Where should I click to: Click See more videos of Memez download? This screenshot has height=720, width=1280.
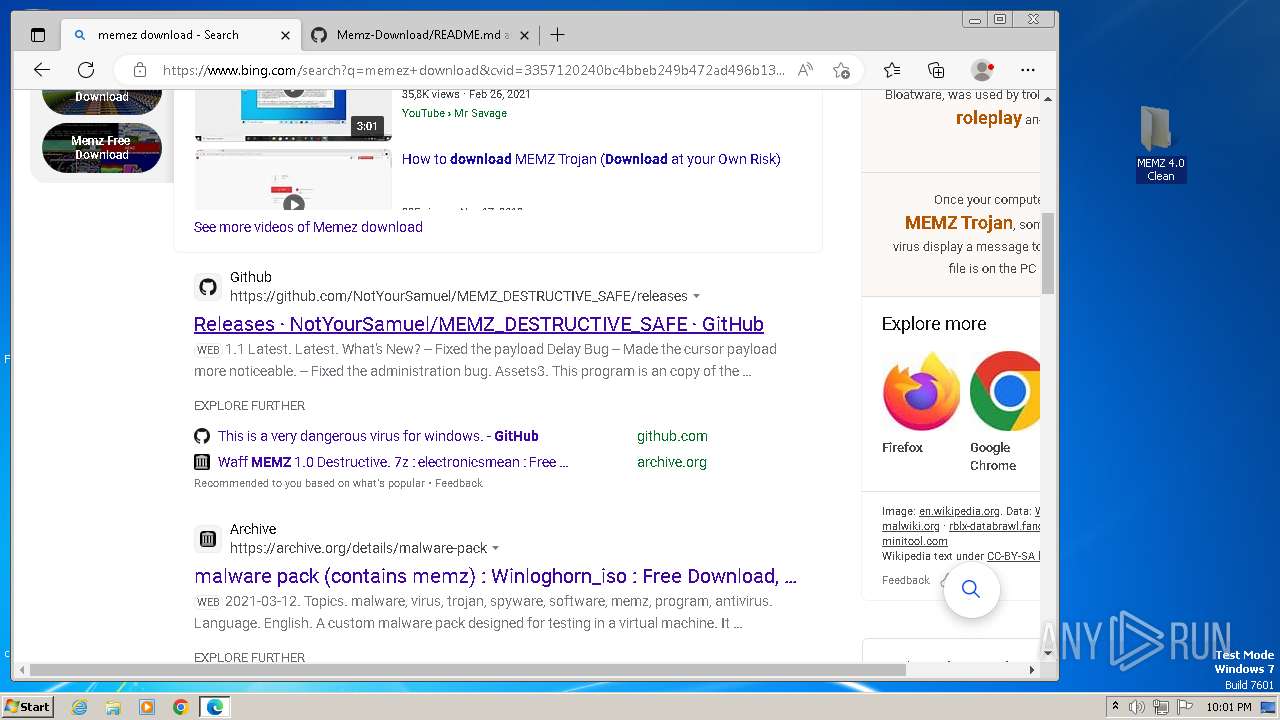pyautogui.click(x=308, y=227)
